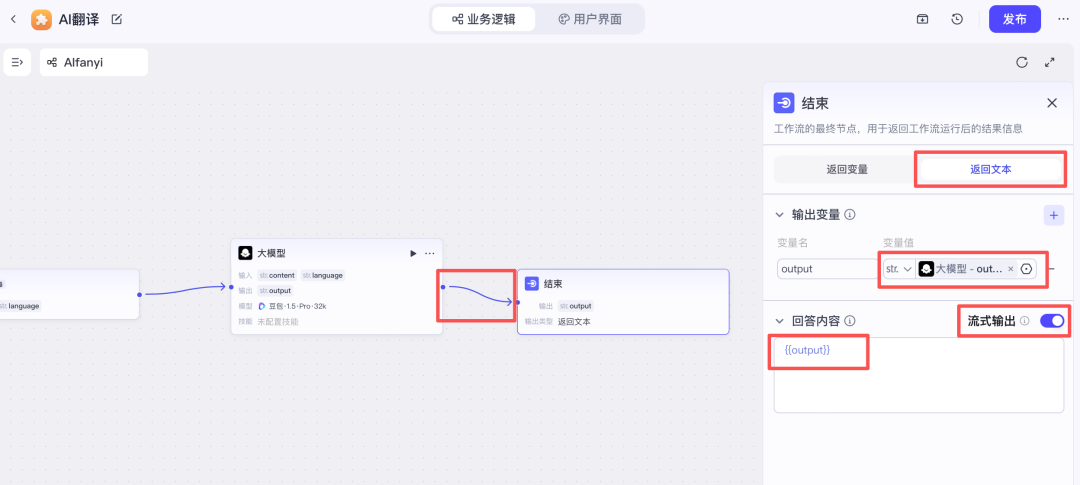1080x485 pixels.
Task: Click 结束 node's input connection port
Action: pyautogui.click(x=517, y=302)
